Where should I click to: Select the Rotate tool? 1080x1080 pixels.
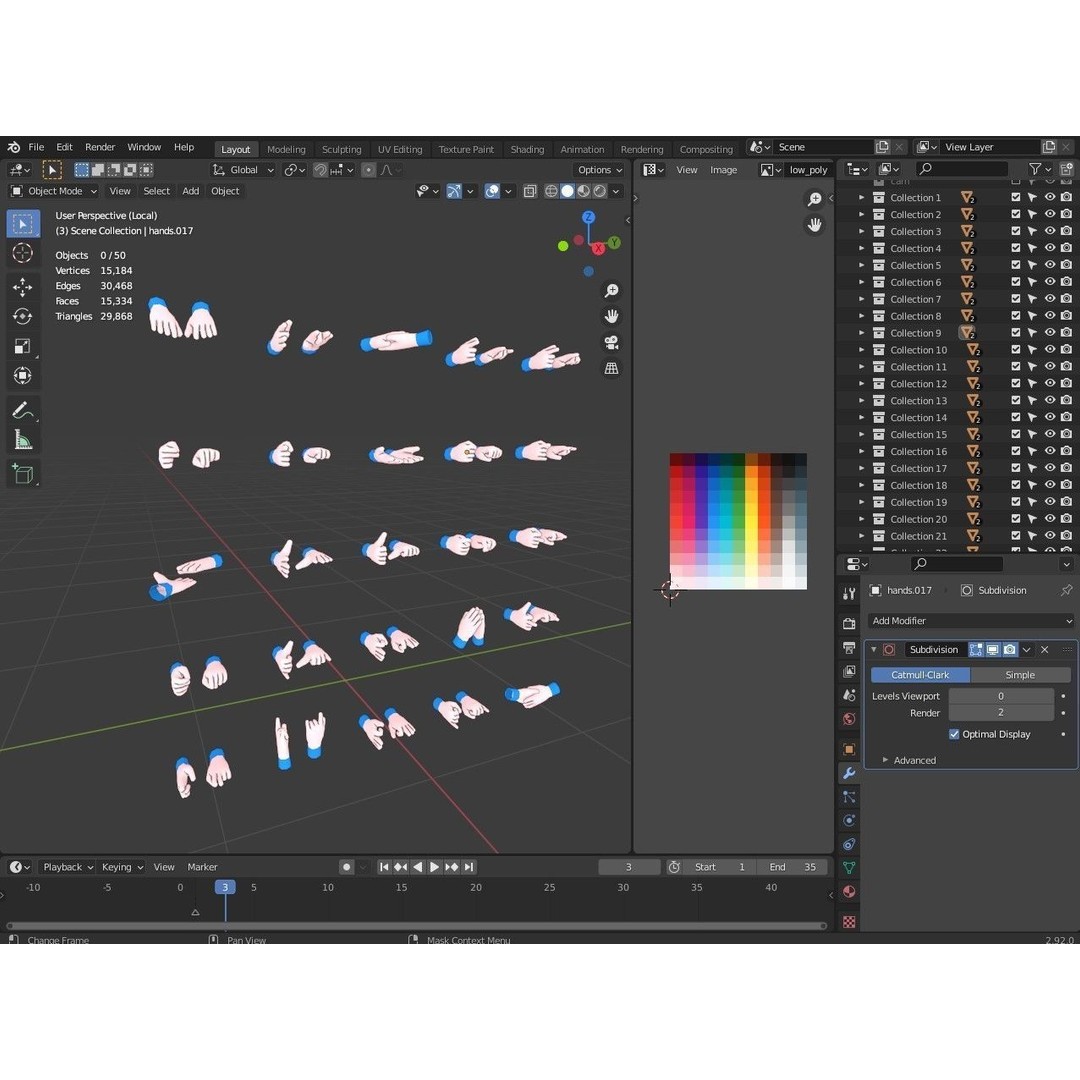pos(23,316)
